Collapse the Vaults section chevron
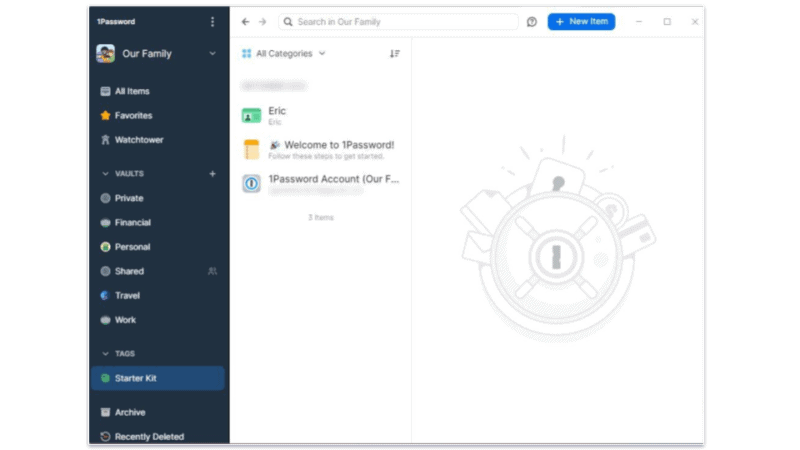The width and height of the screenshot is (800, 450). pos(105,174)
